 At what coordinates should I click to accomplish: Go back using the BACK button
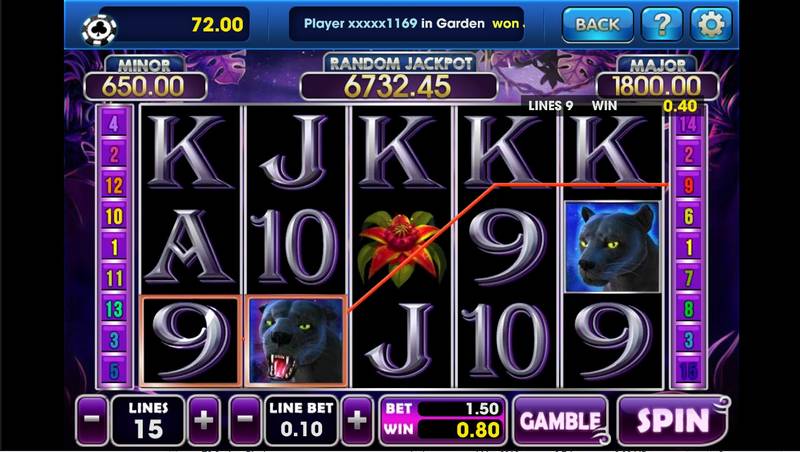pos(597,24)
